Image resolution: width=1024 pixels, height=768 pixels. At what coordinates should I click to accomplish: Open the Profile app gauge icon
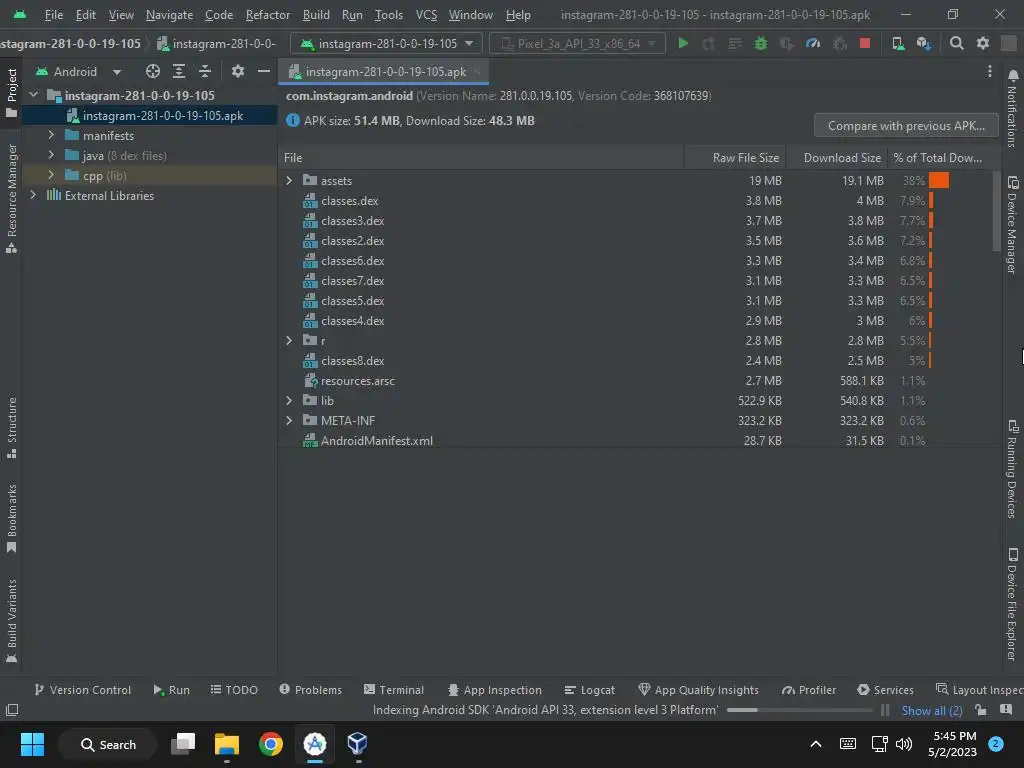click(813, 44)
